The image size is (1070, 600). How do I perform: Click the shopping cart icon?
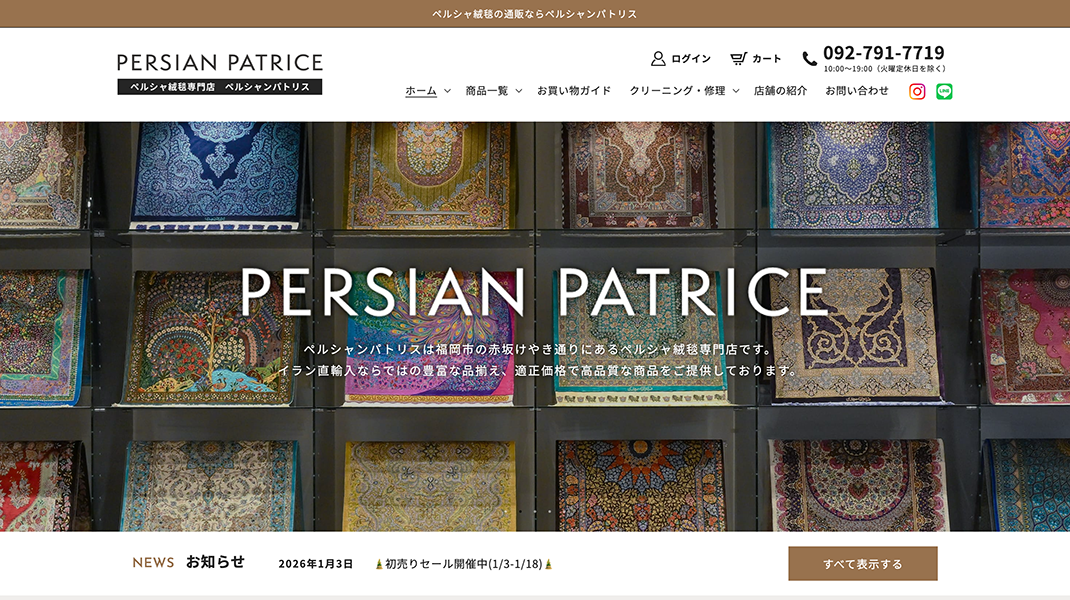pos(738,59)
